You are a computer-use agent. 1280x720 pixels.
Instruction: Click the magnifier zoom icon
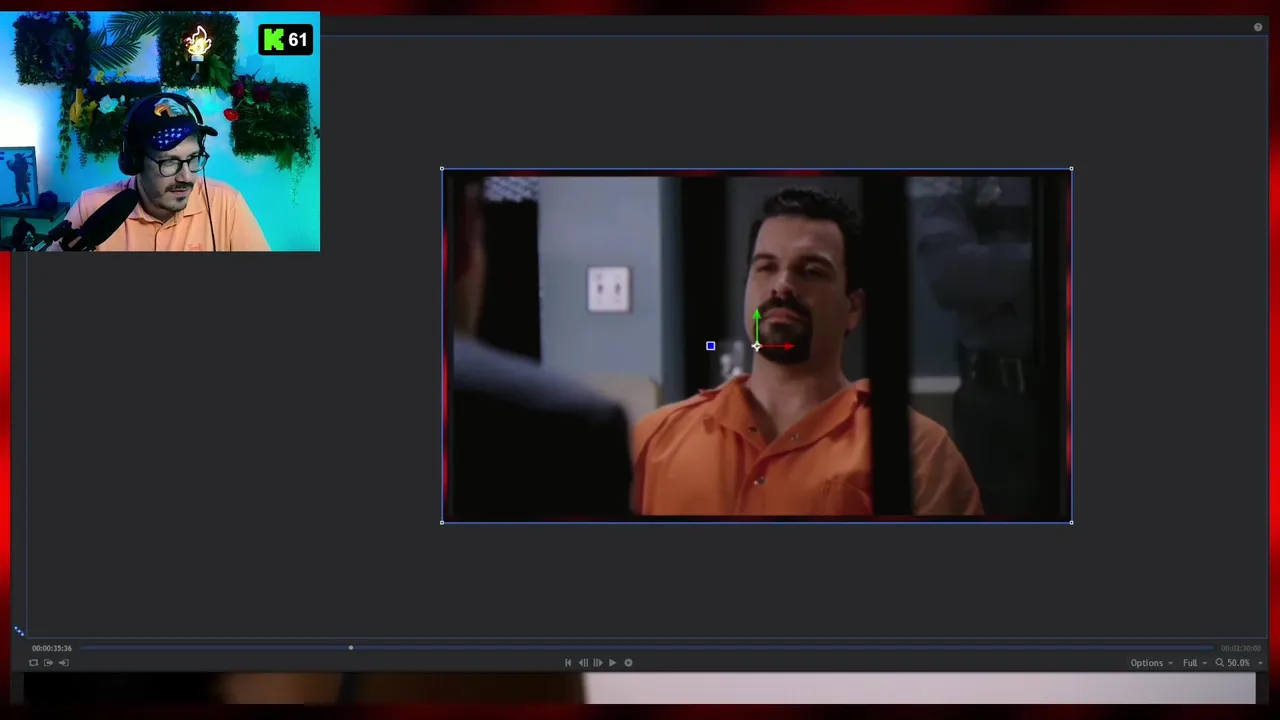(x=1219, y=663)
